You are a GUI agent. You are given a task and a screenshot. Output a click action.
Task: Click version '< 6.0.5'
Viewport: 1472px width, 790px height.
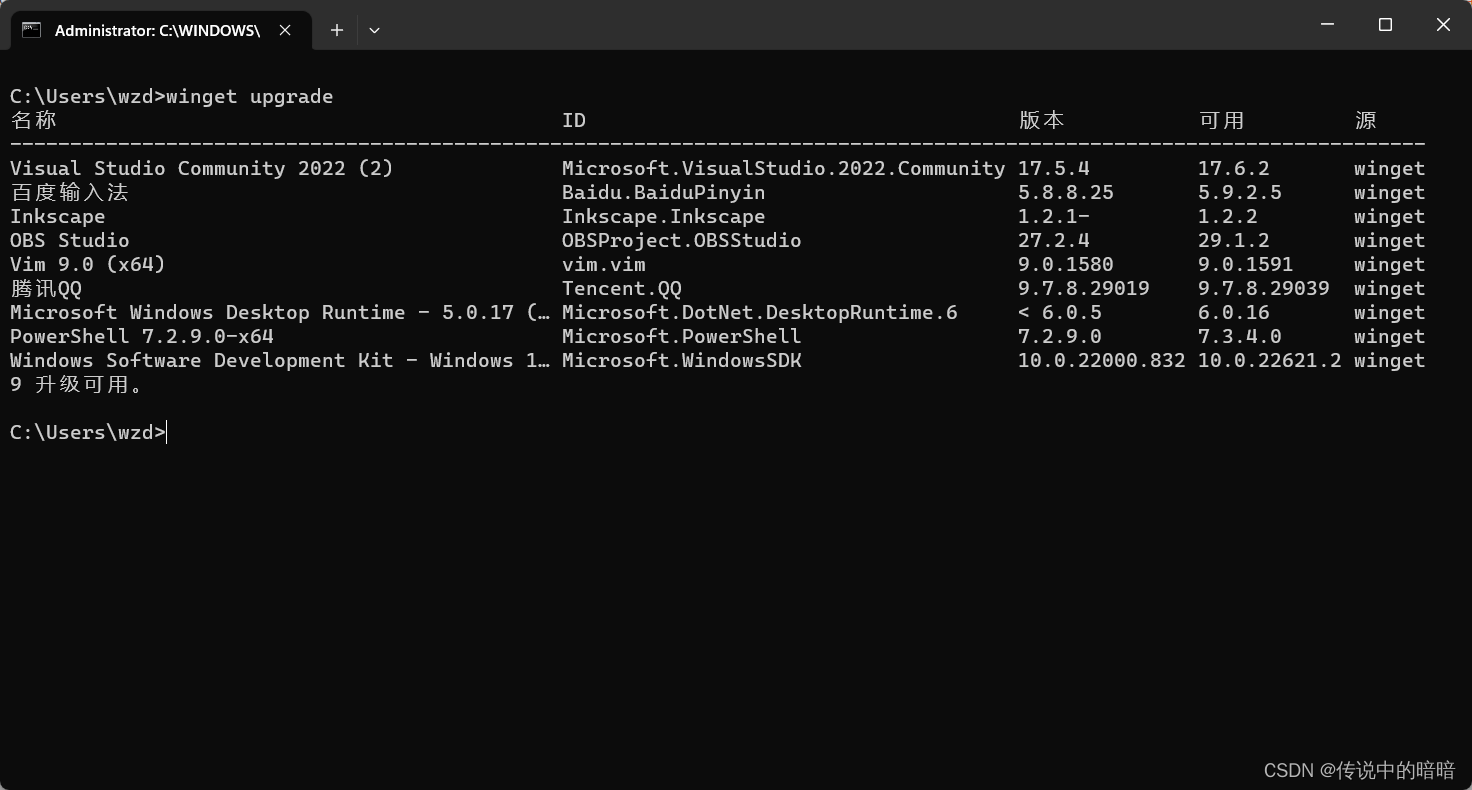click(x=1060, y=312)
